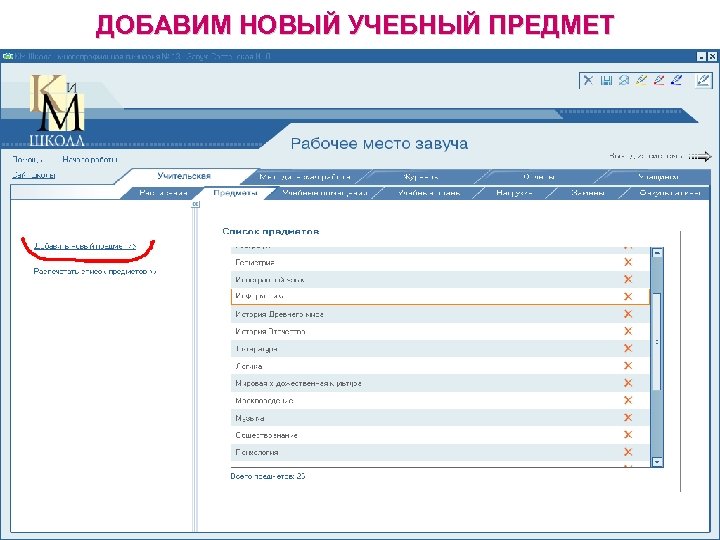This screenshot has width=720, height=540.
Task: Select the Музыка row
Action: [x=440, y=418]
